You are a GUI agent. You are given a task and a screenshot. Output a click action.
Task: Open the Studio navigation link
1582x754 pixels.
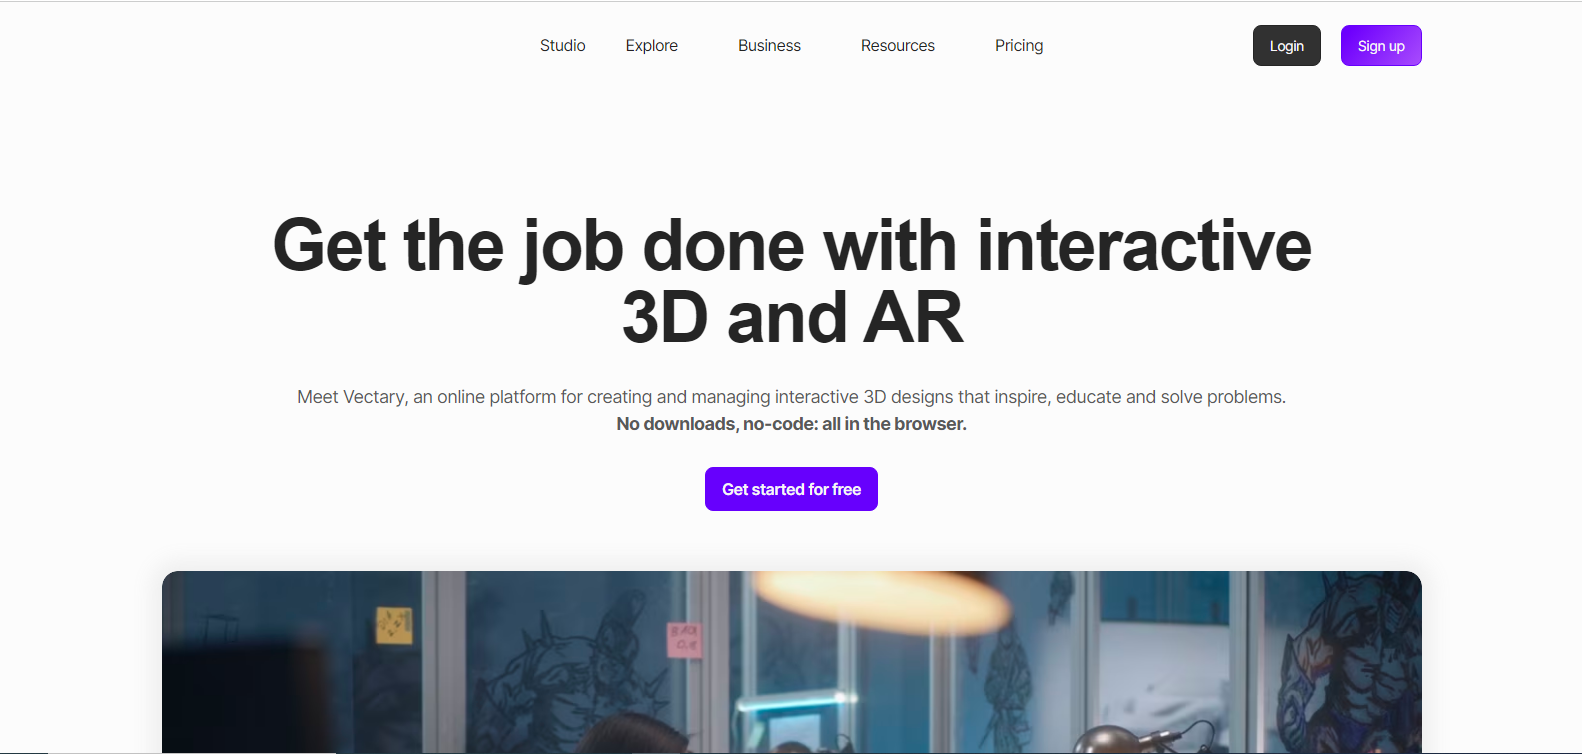(562, 46)
